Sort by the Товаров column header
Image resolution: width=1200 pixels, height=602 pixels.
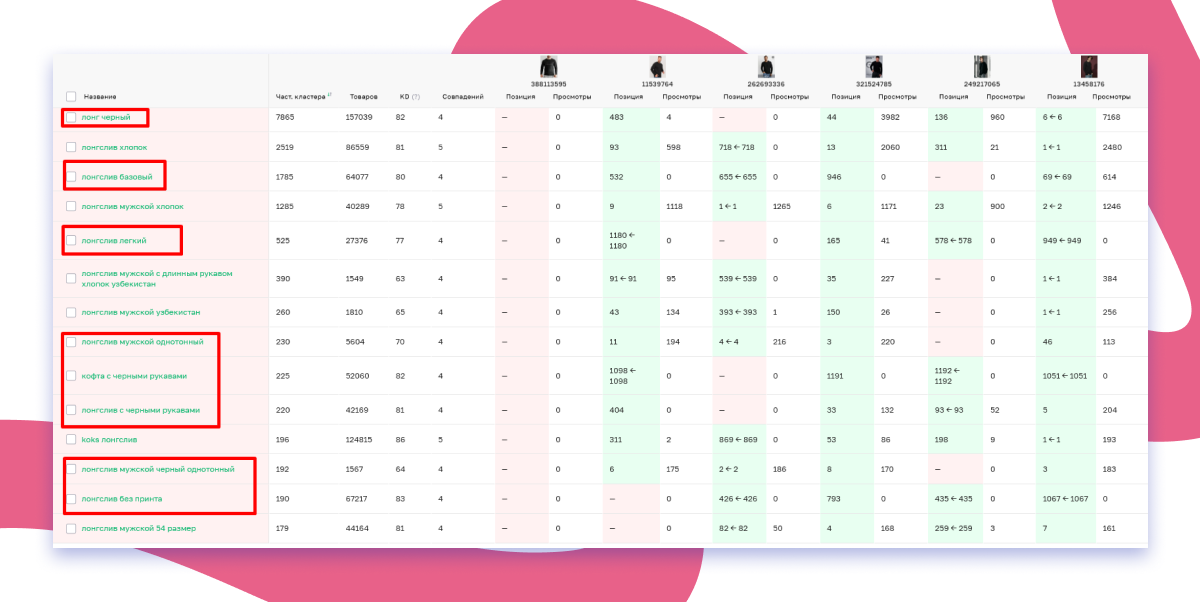pyautogui.click(x=364, y=97)
